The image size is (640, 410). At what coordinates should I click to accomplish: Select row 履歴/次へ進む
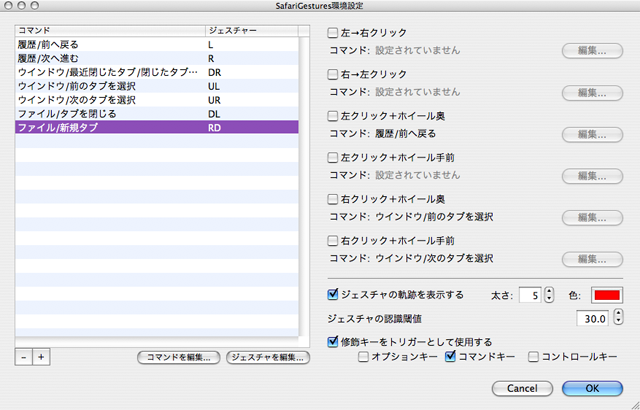tap(157, 58)
